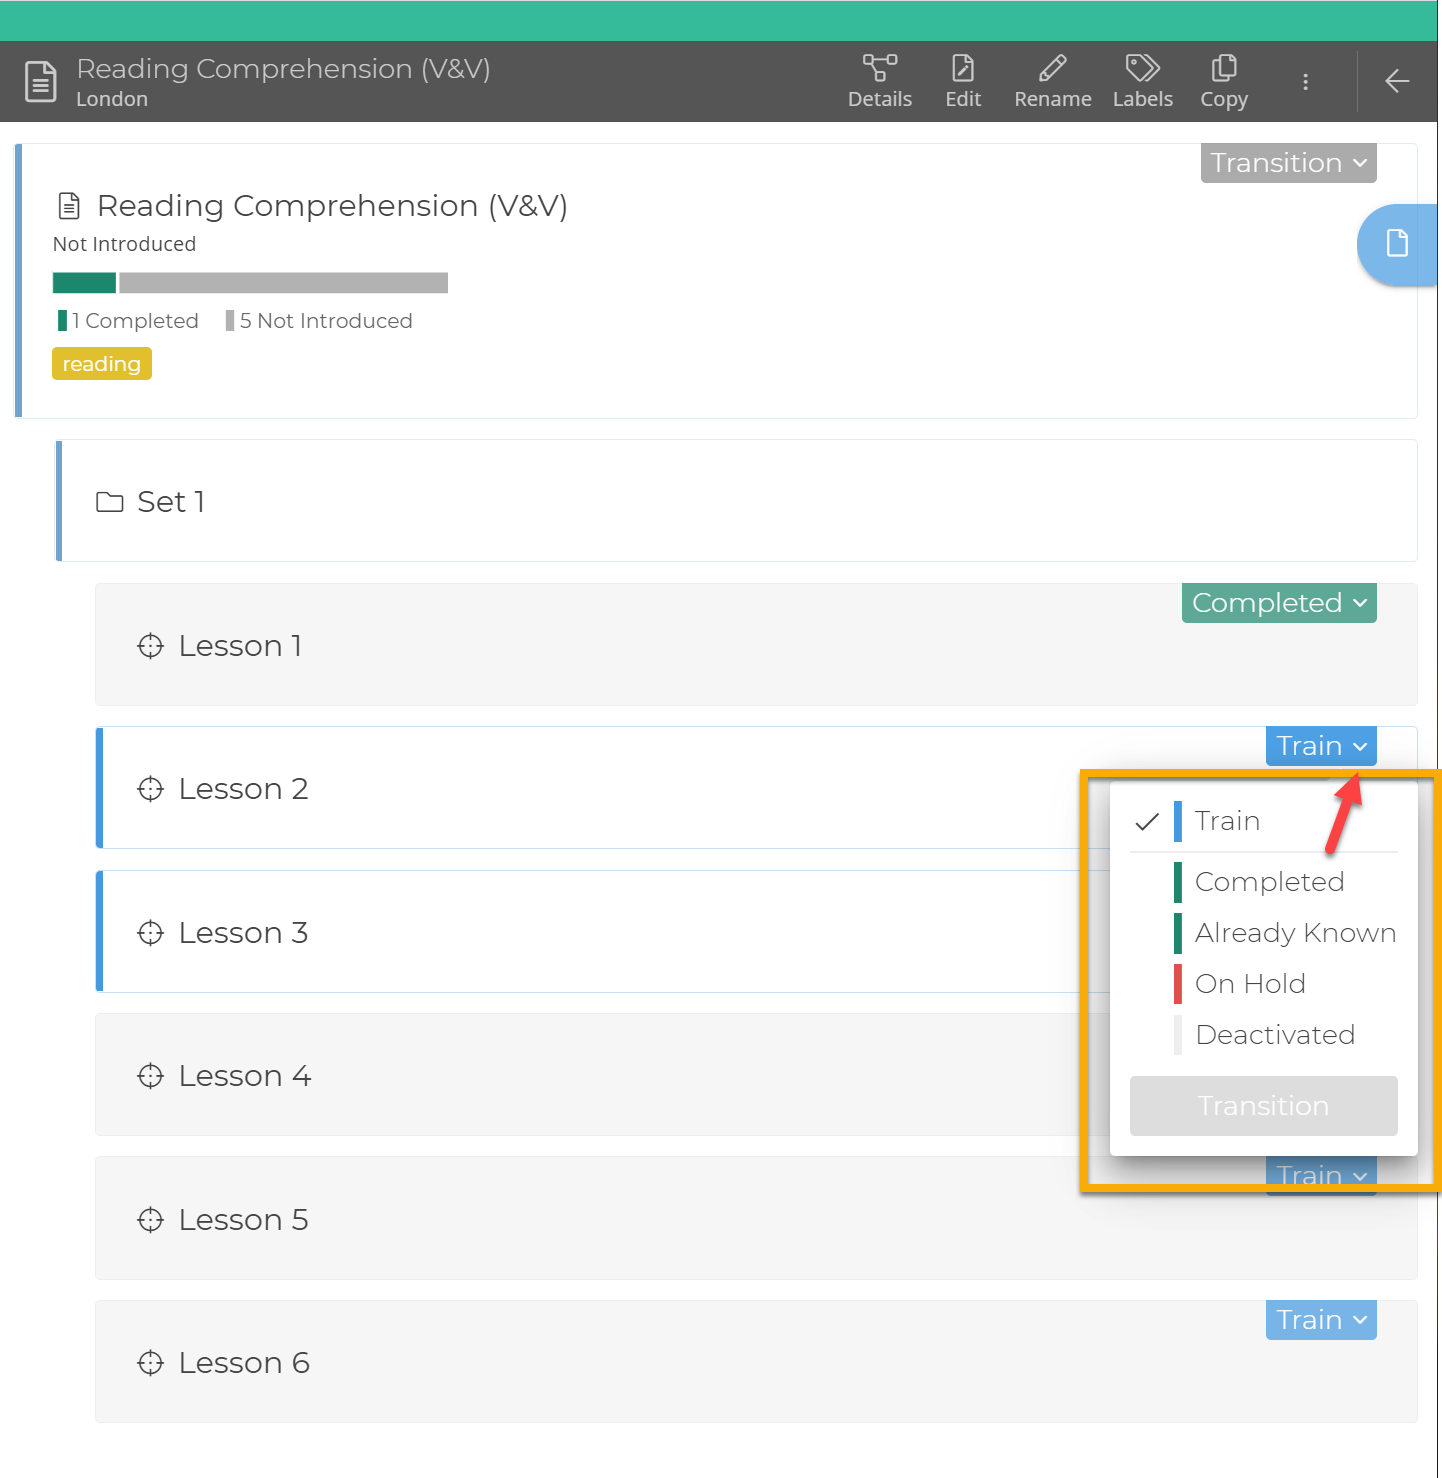This screenshot has width=1442, height=1478.
Task: Click the Details icon in the toolbar
Action: tap(879, 80)
